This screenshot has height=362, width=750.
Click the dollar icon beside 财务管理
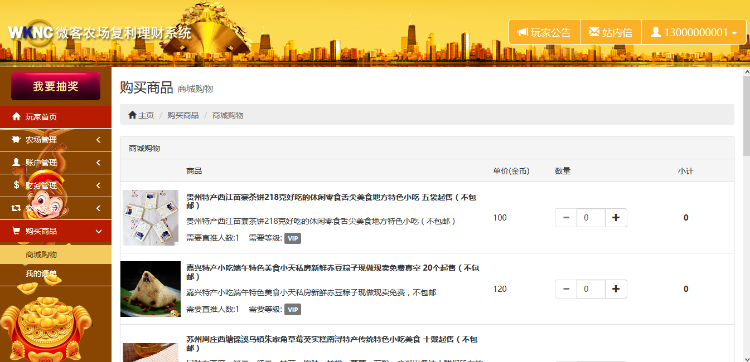16,185
